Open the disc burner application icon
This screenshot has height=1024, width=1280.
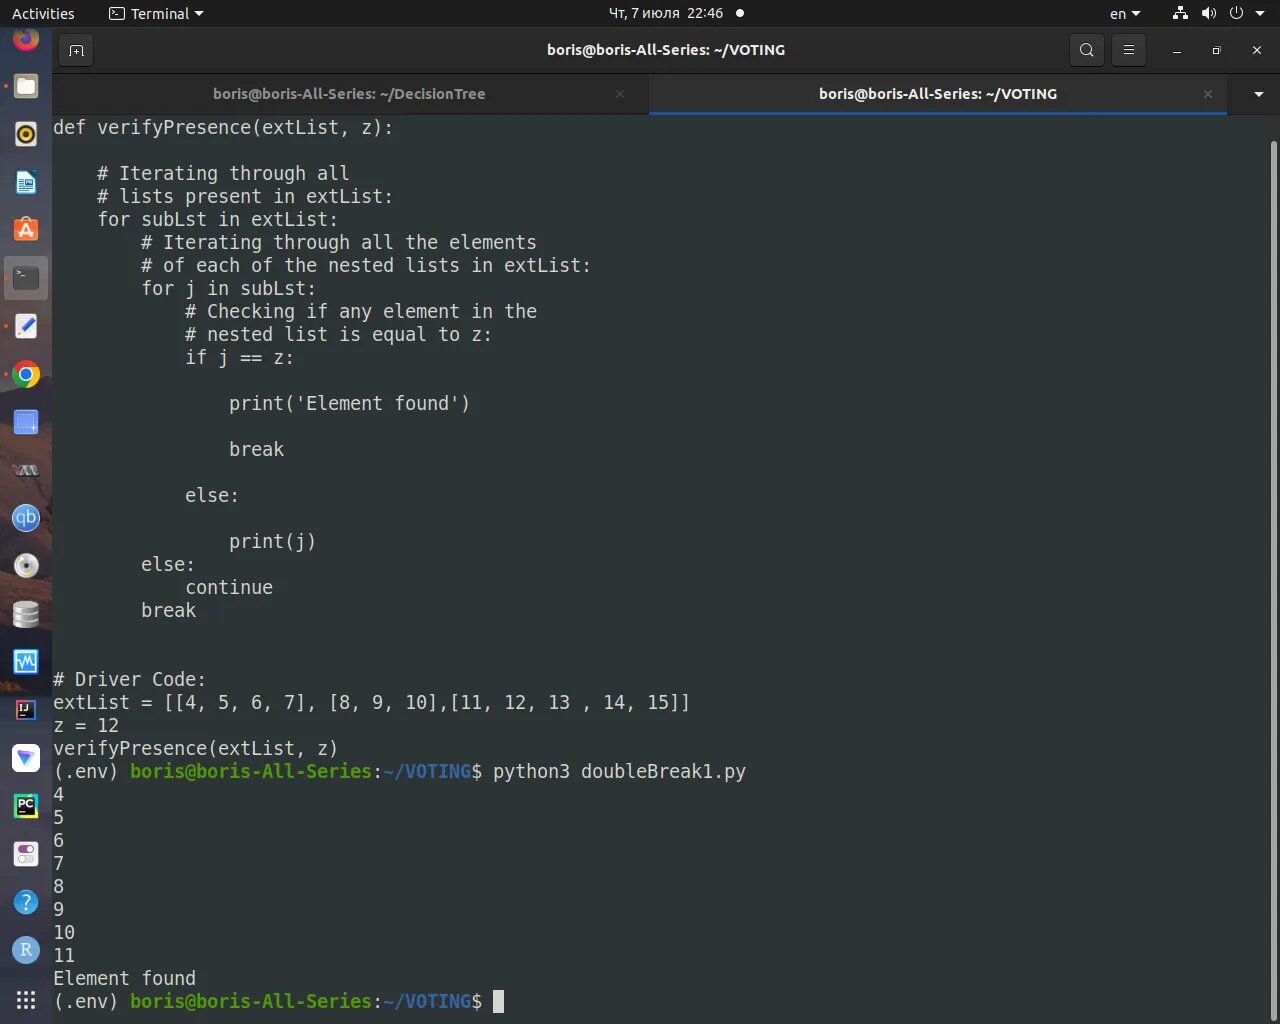(26, 566)
